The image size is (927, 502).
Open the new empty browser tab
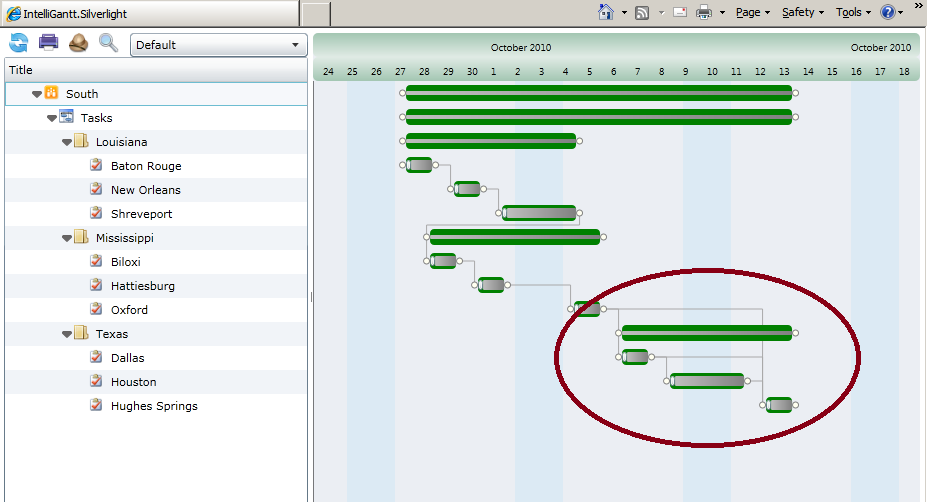click(315, 14)
